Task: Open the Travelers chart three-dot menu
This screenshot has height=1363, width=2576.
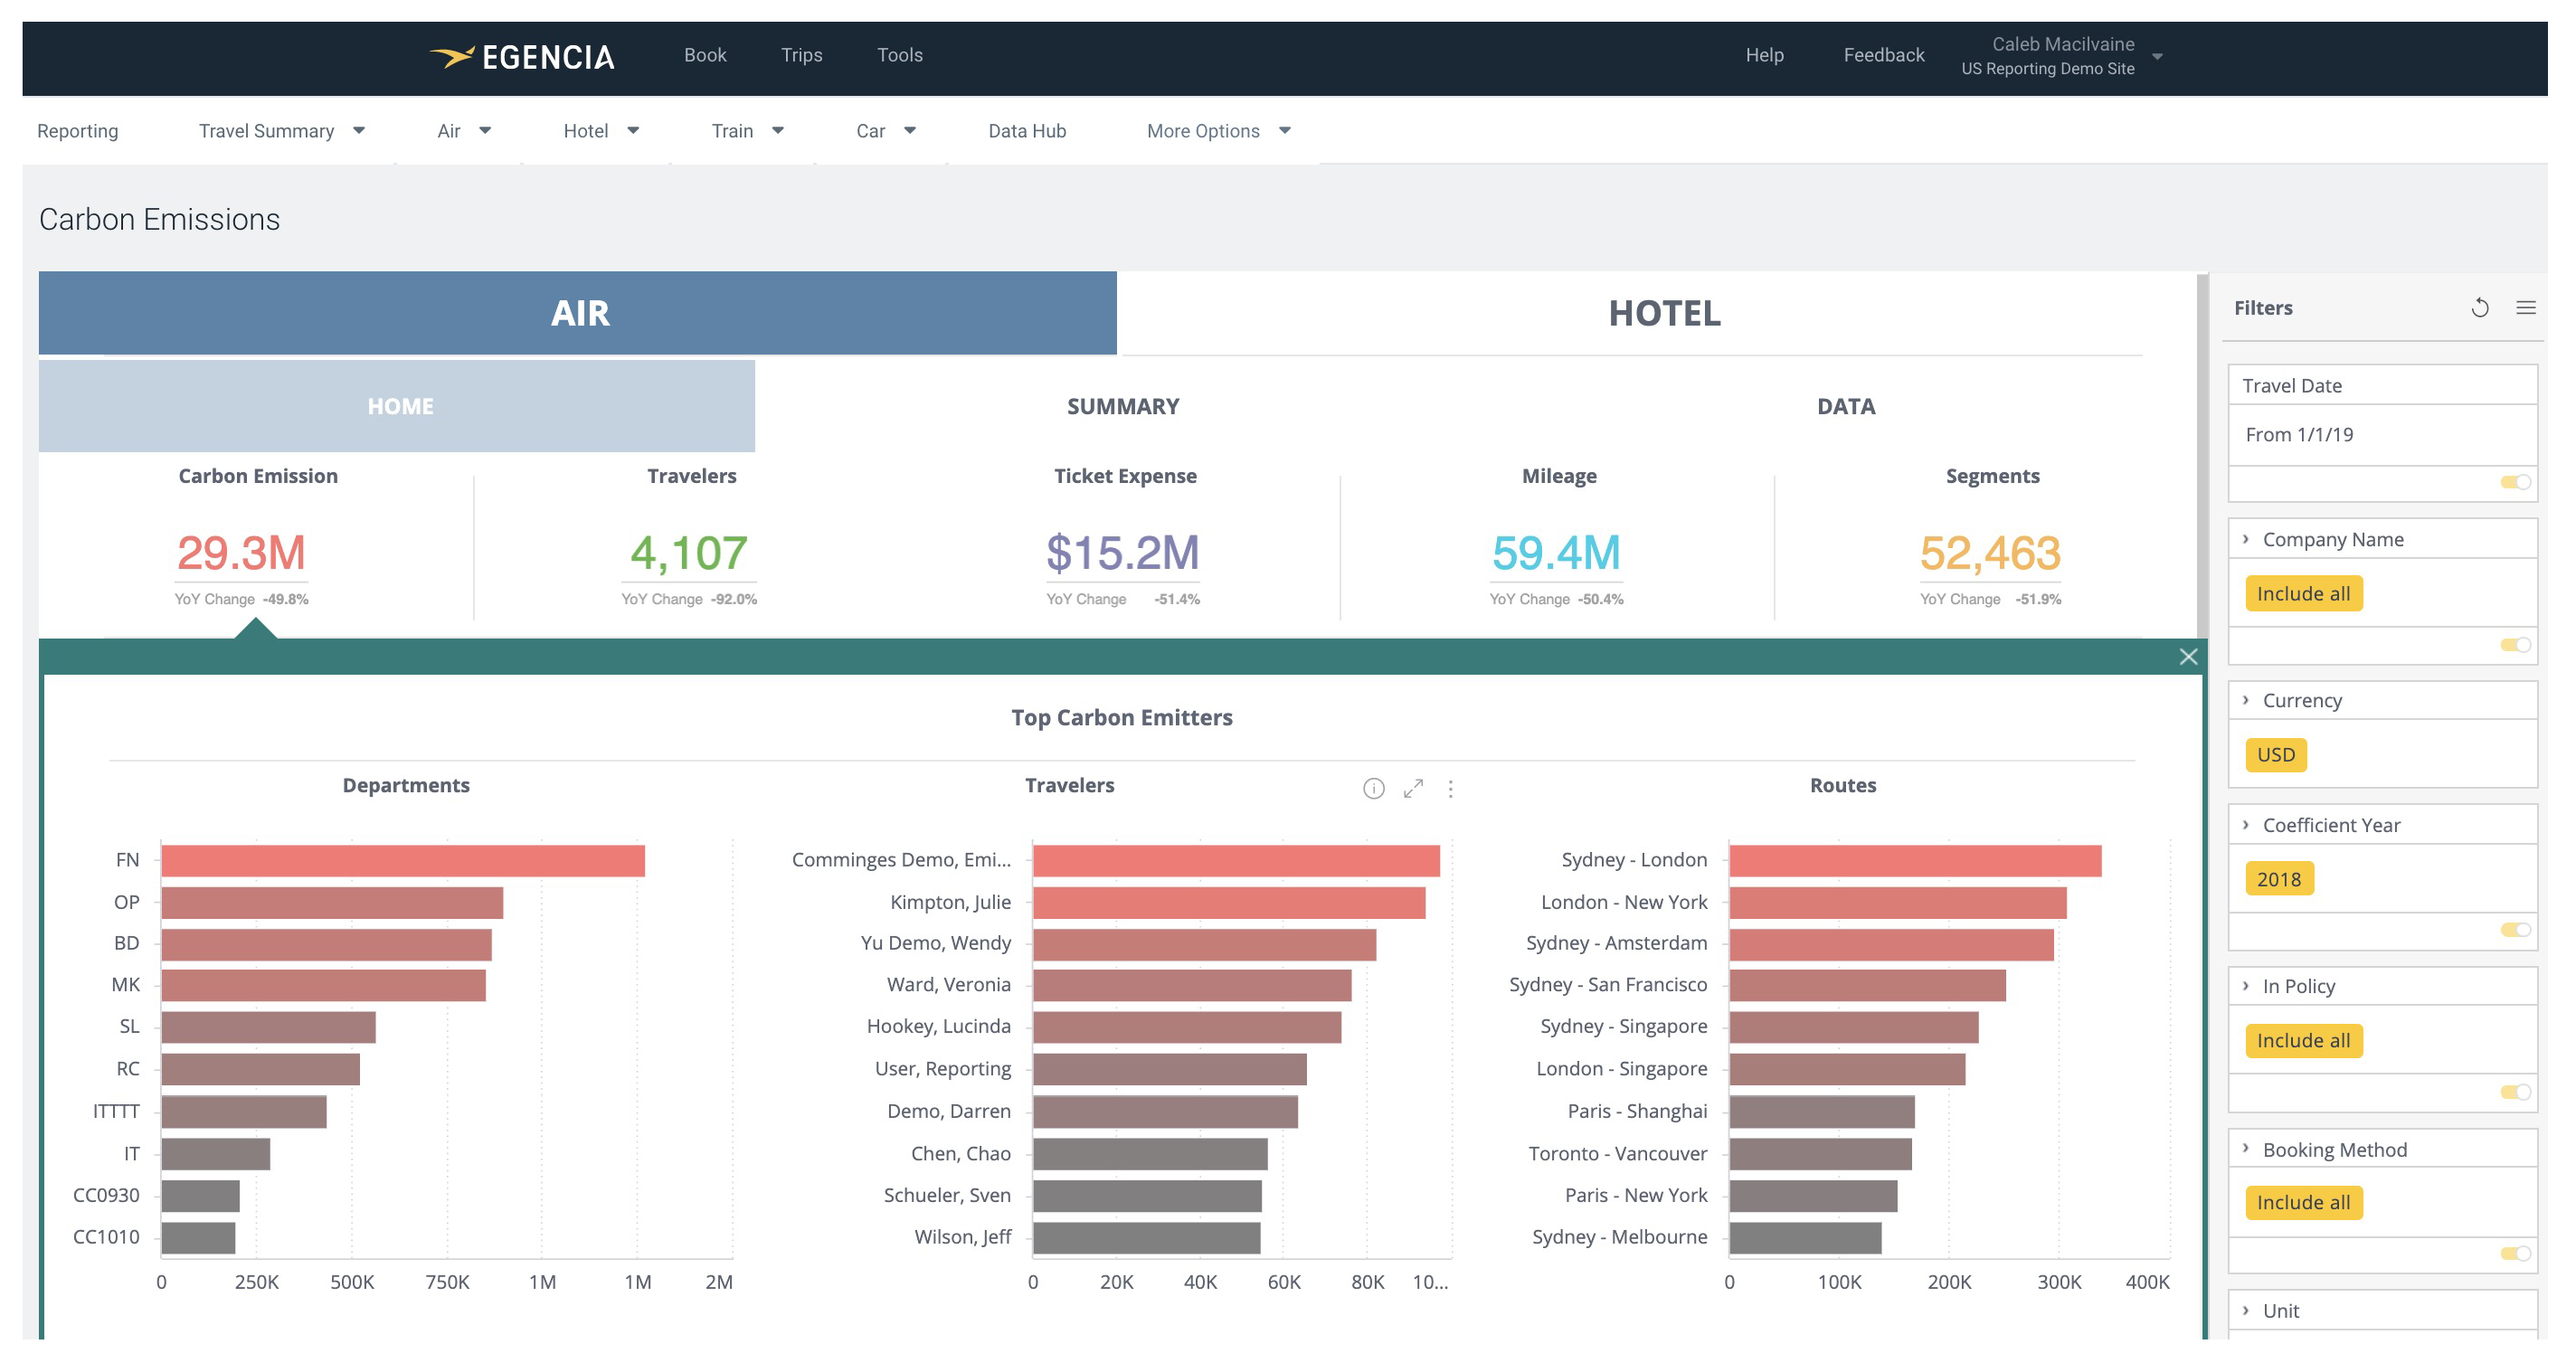Action: point(1450,788)
